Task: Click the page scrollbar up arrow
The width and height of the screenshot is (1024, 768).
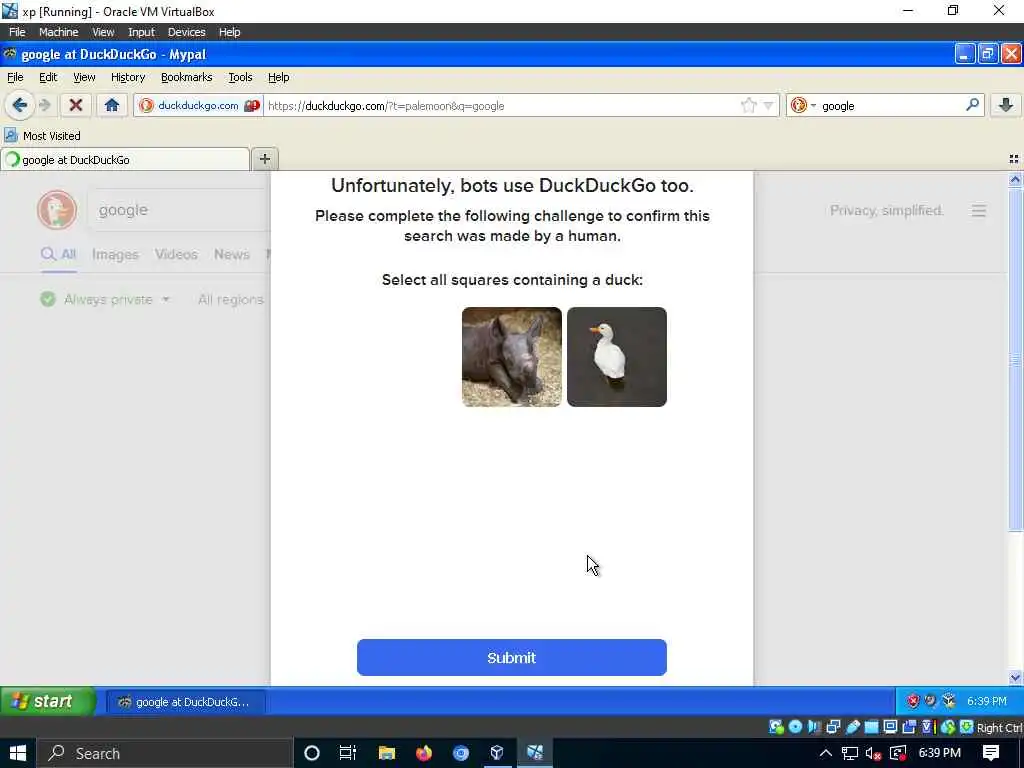Action: point(1015,179)
